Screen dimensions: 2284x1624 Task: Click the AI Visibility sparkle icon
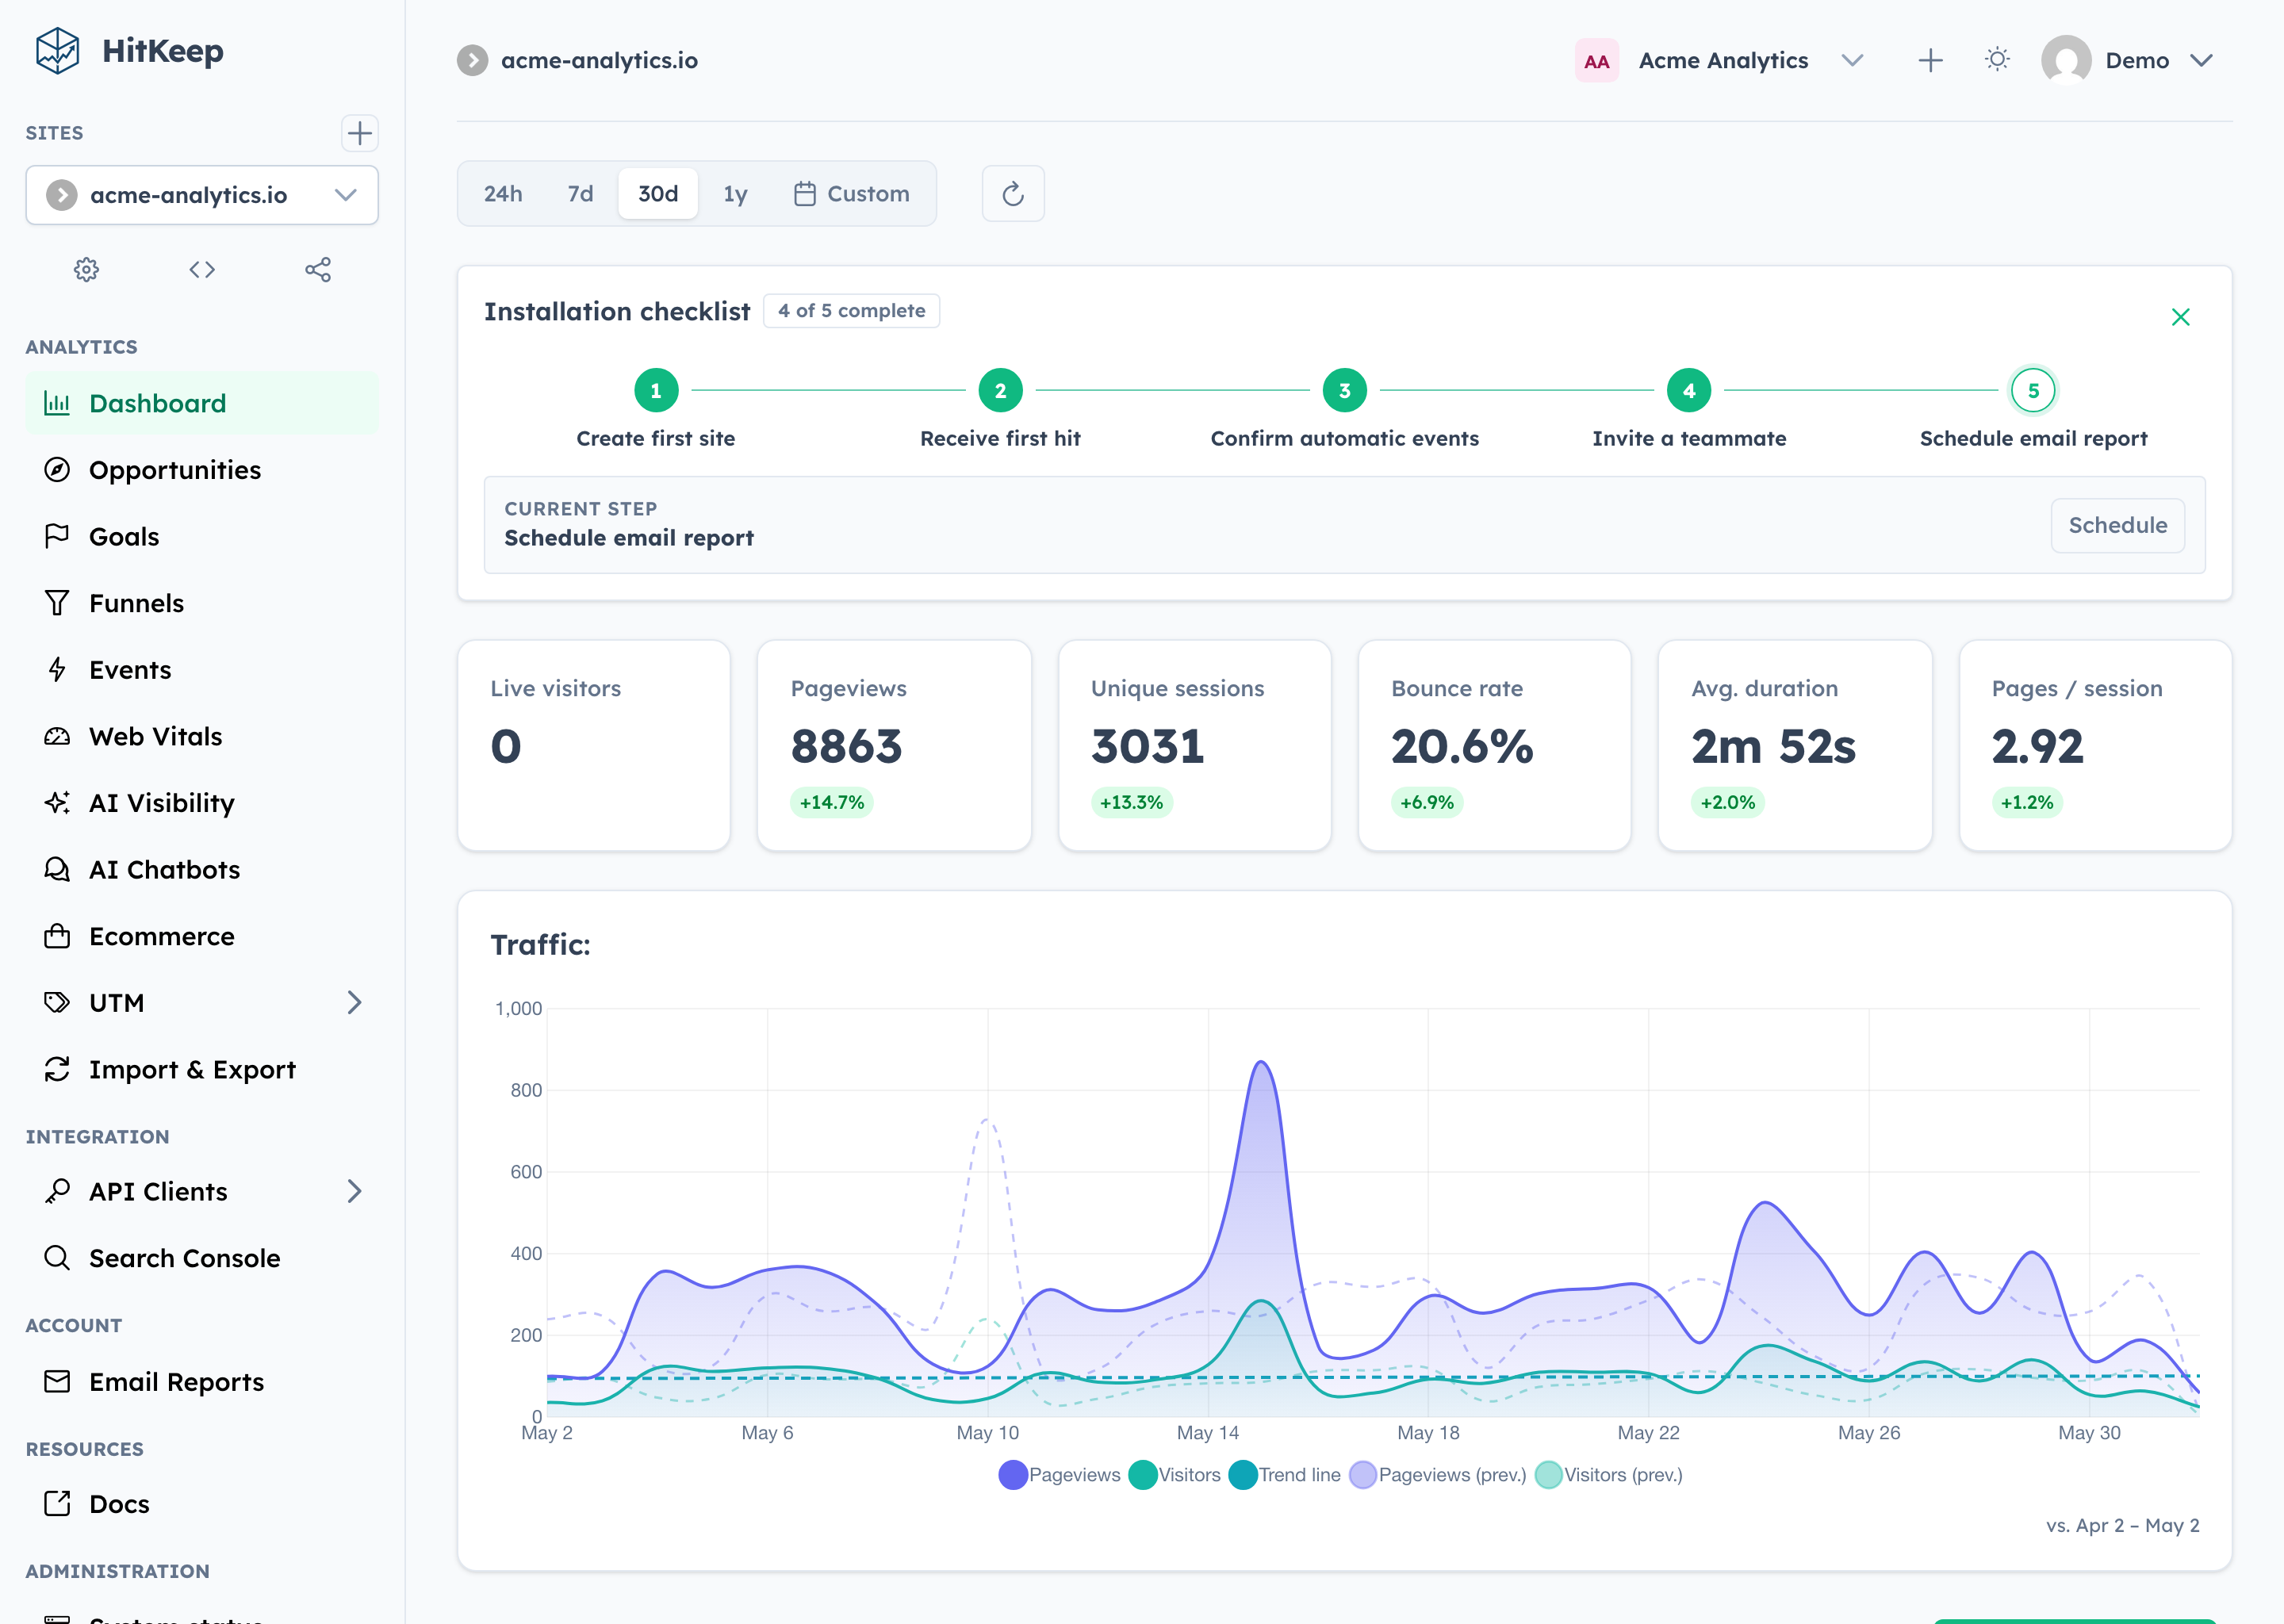[57, 803]
